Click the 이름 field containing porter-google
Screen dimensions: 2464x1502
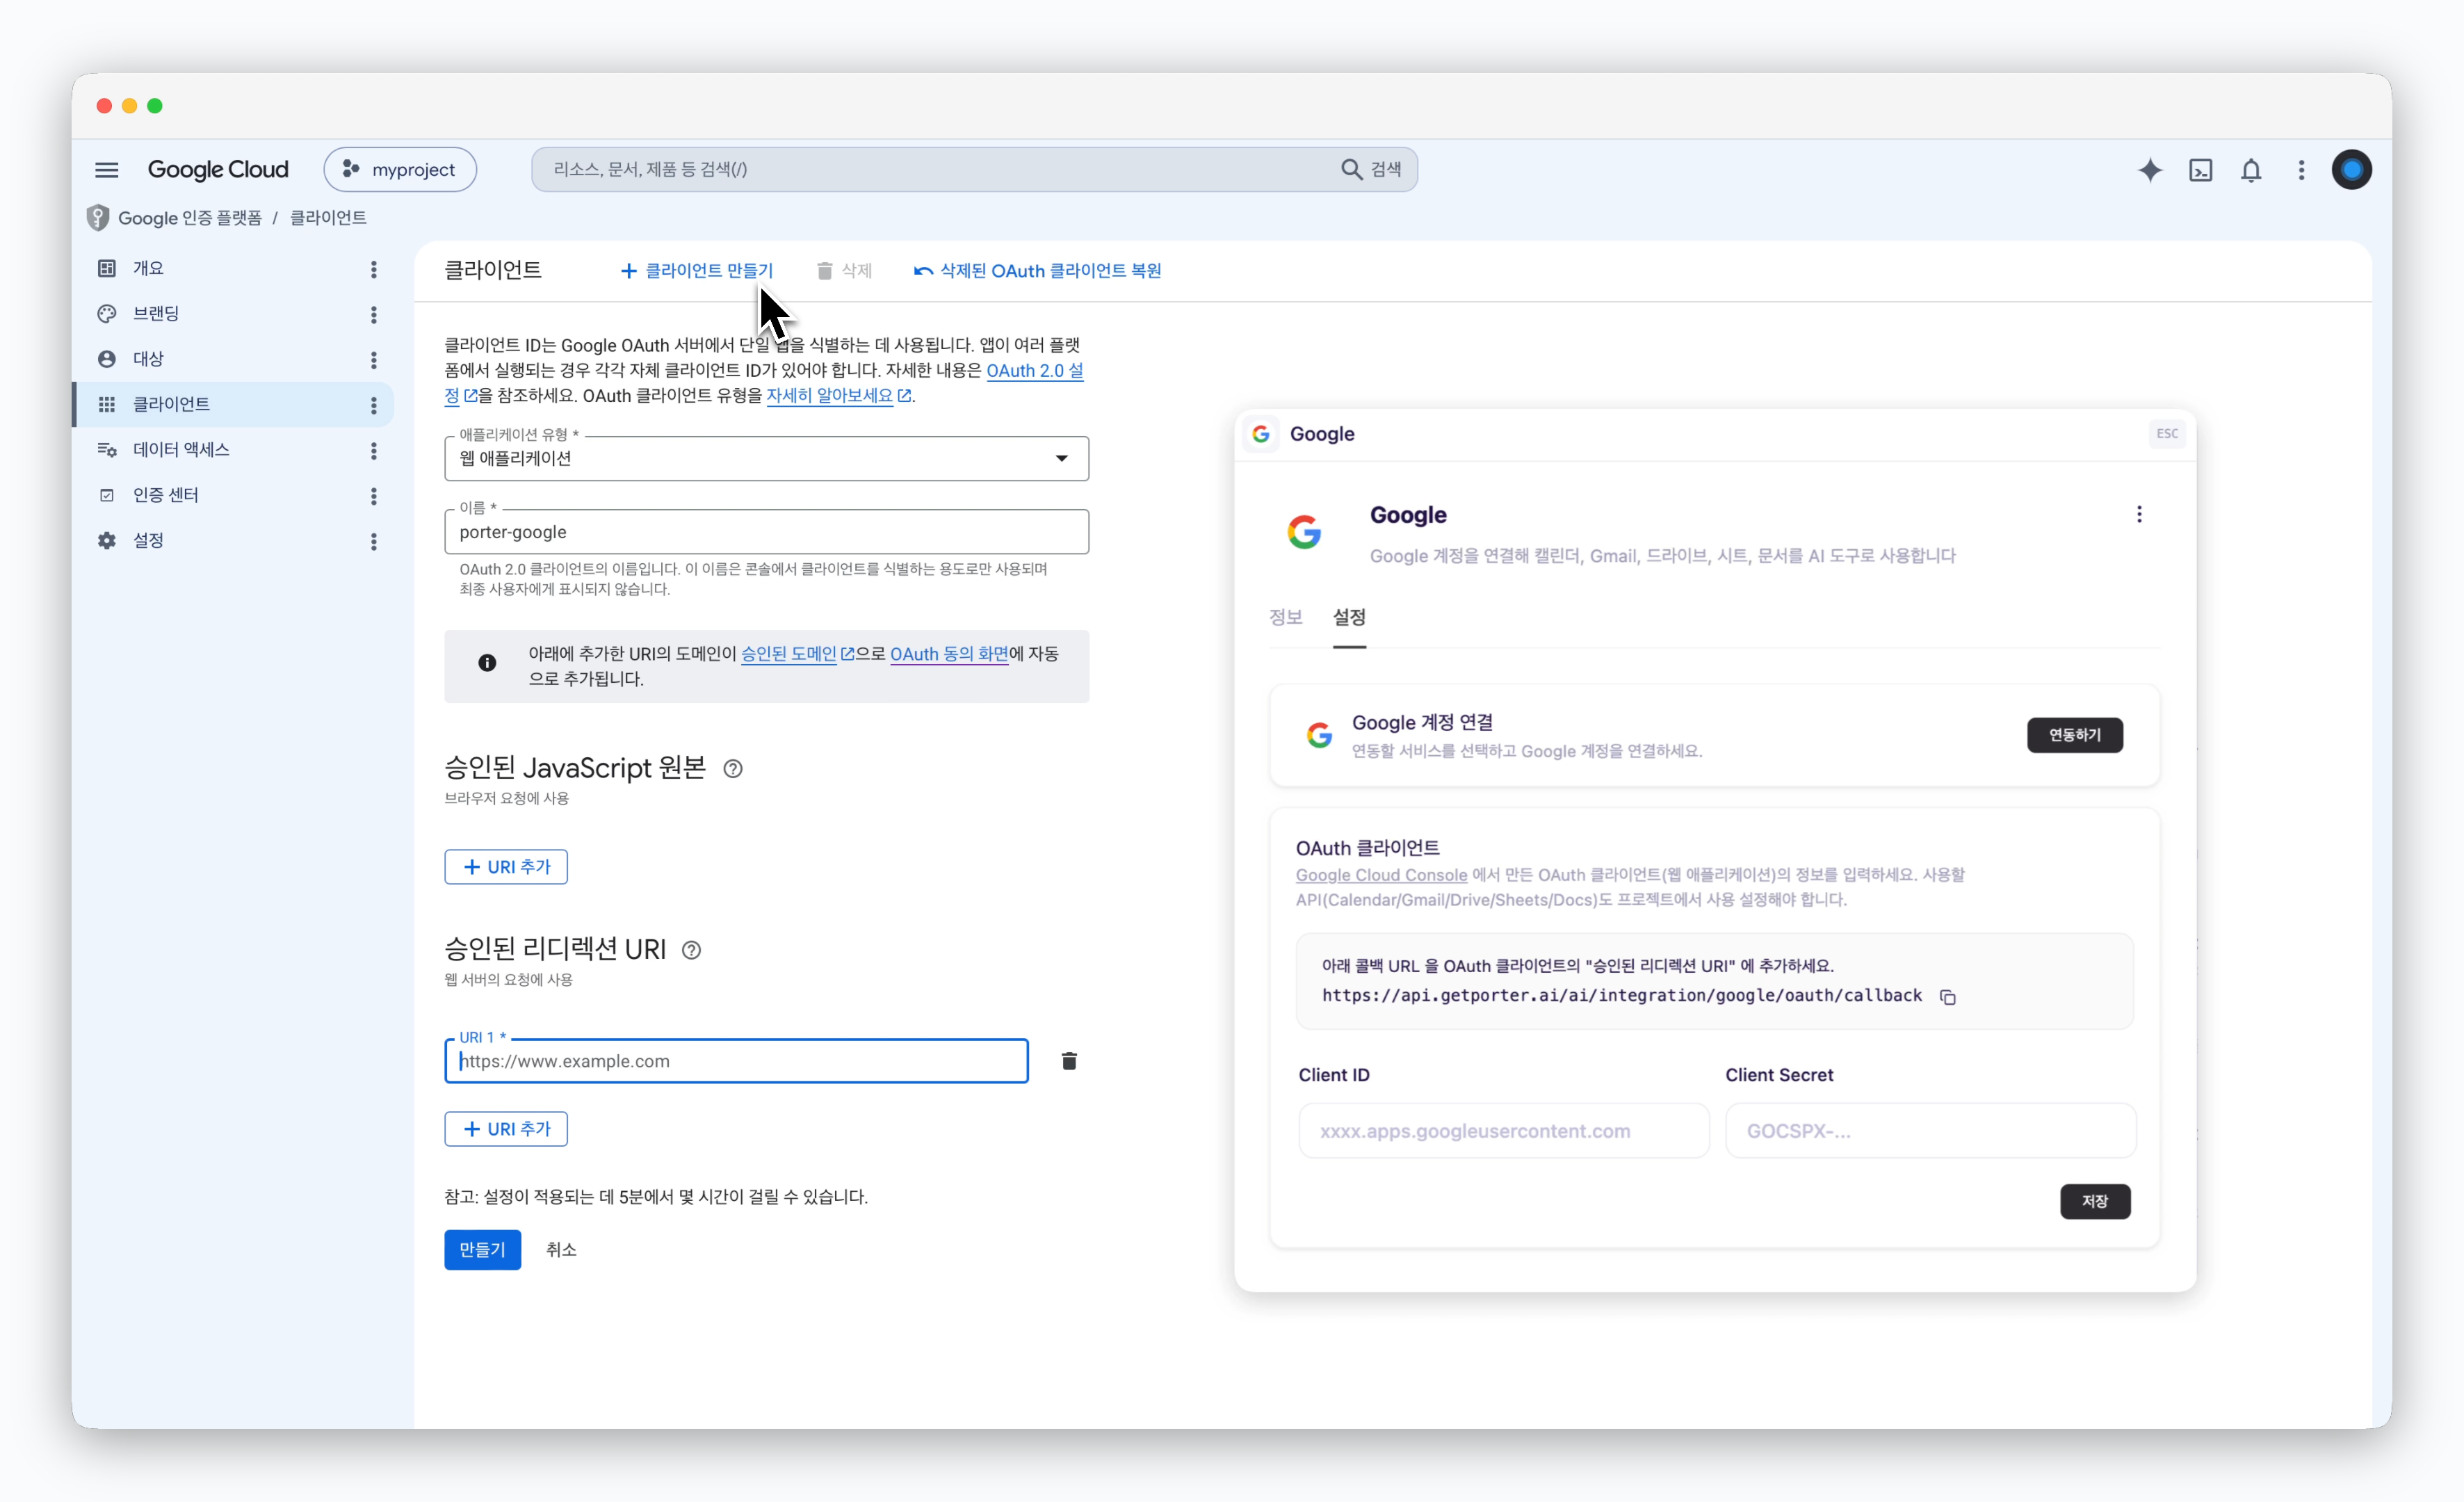pyautogui.click(x=766, y=532)
